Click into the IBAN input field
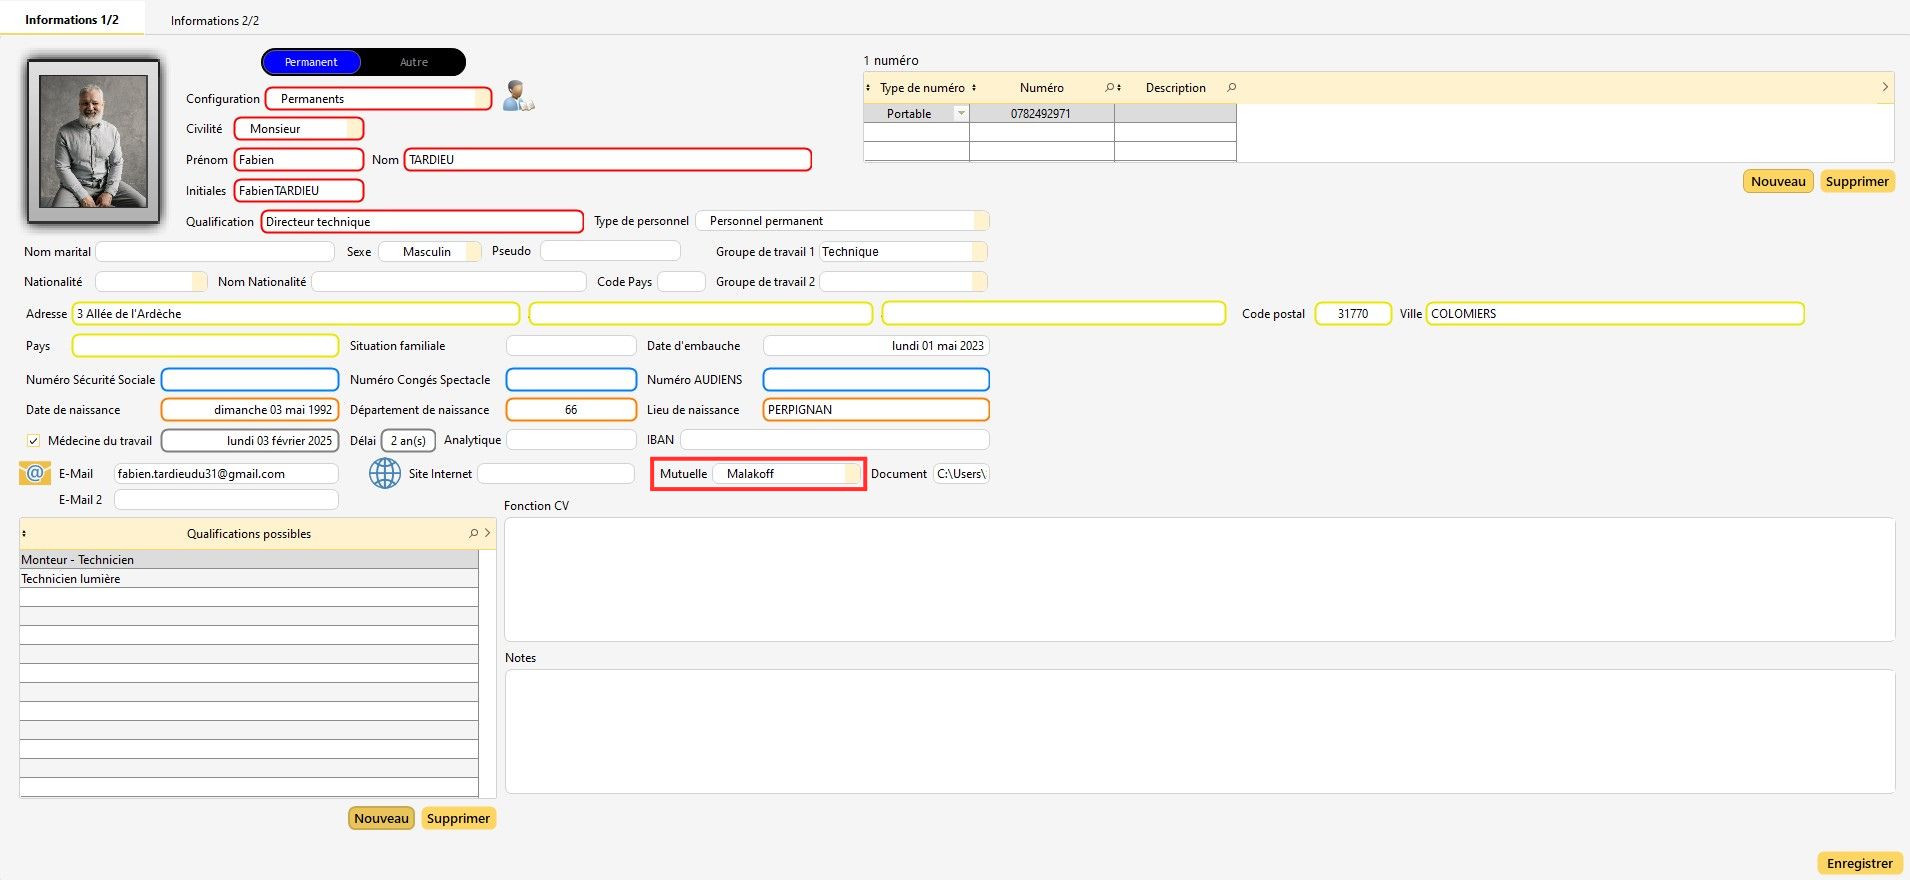 (834, 440)
